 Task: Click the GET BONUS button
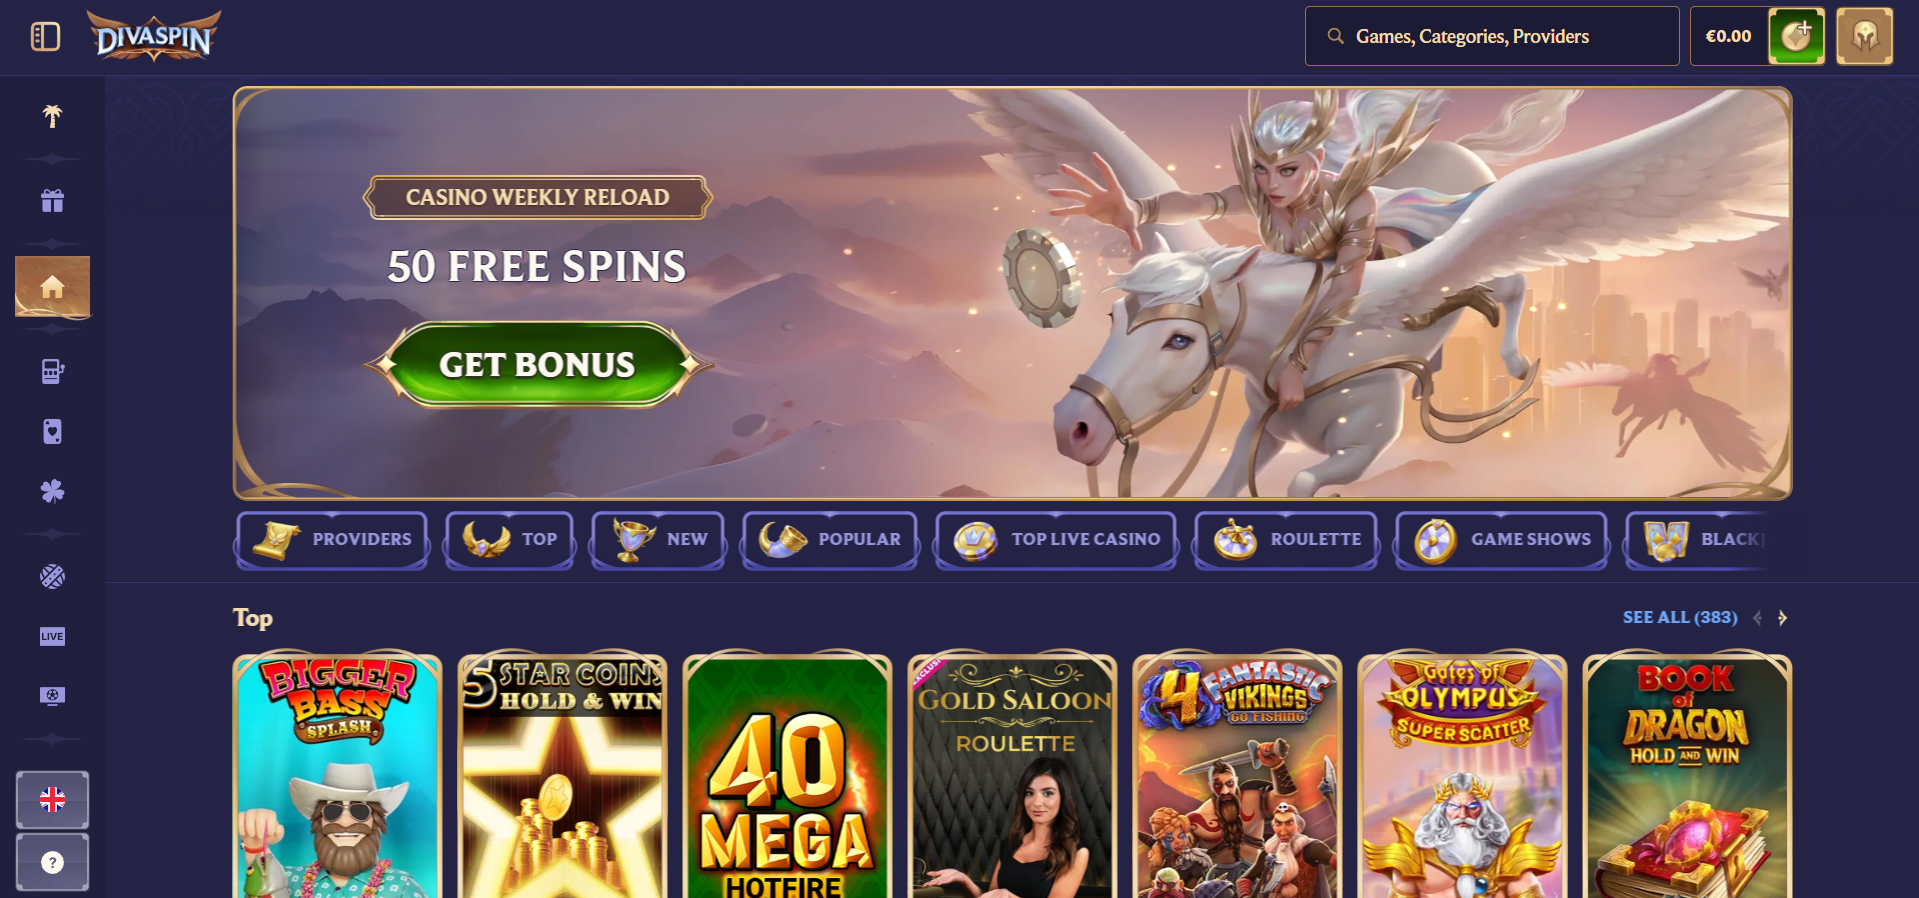(537, 365)
